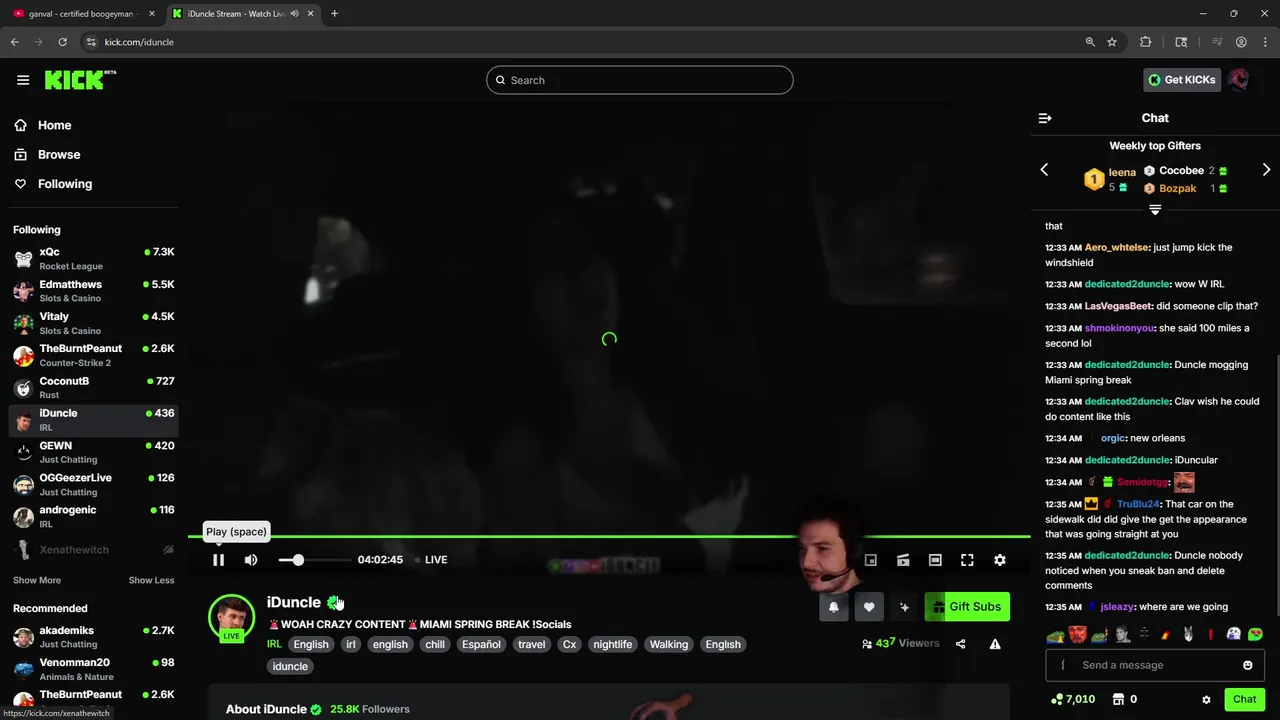The image size is (1280, 720).
Task: Click the Gift Subs button
Action: [967, 607]
